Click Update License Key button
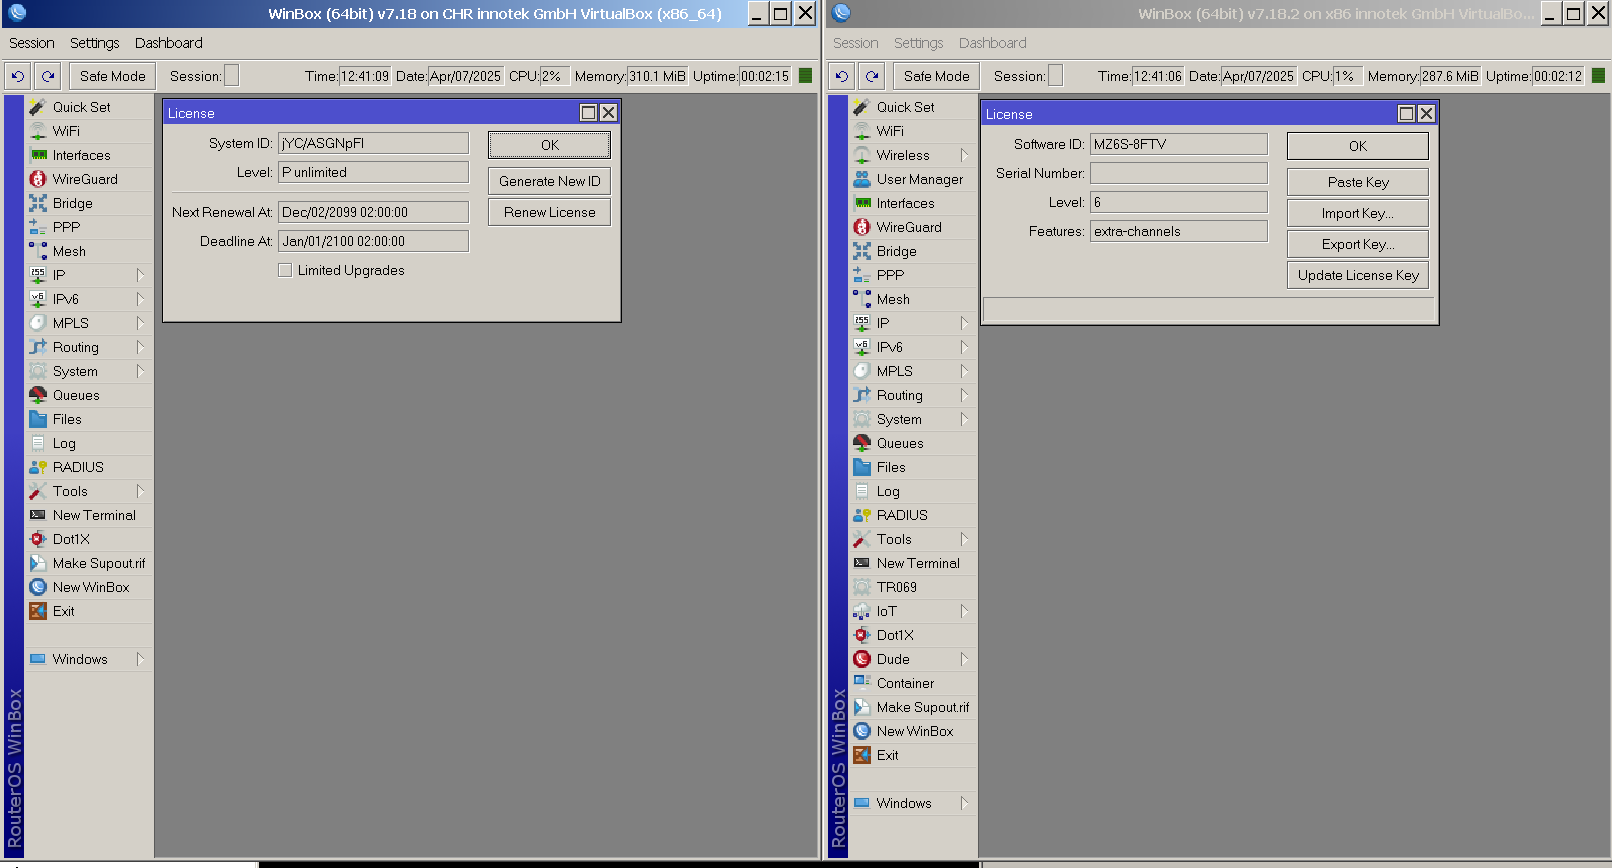 tap(1358, 275)
